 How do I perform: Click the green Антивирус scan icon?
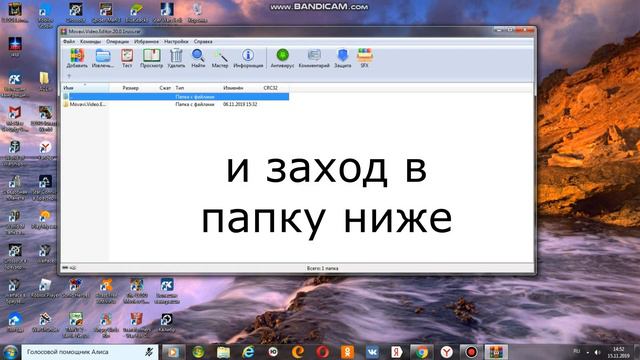coord(282,58)
